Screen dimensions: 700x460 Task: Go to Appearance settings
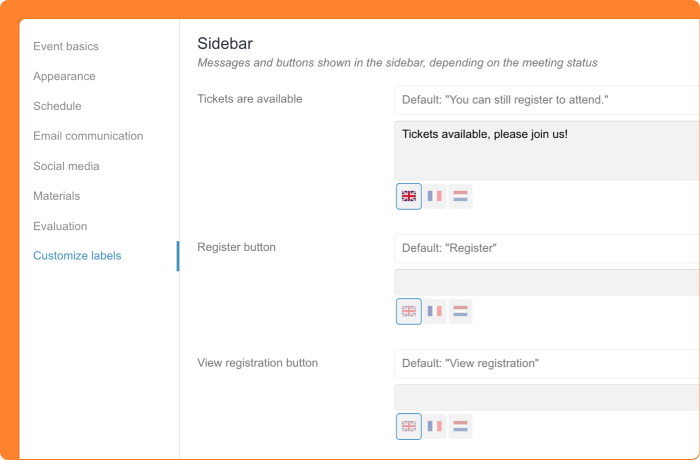[64, 76]
